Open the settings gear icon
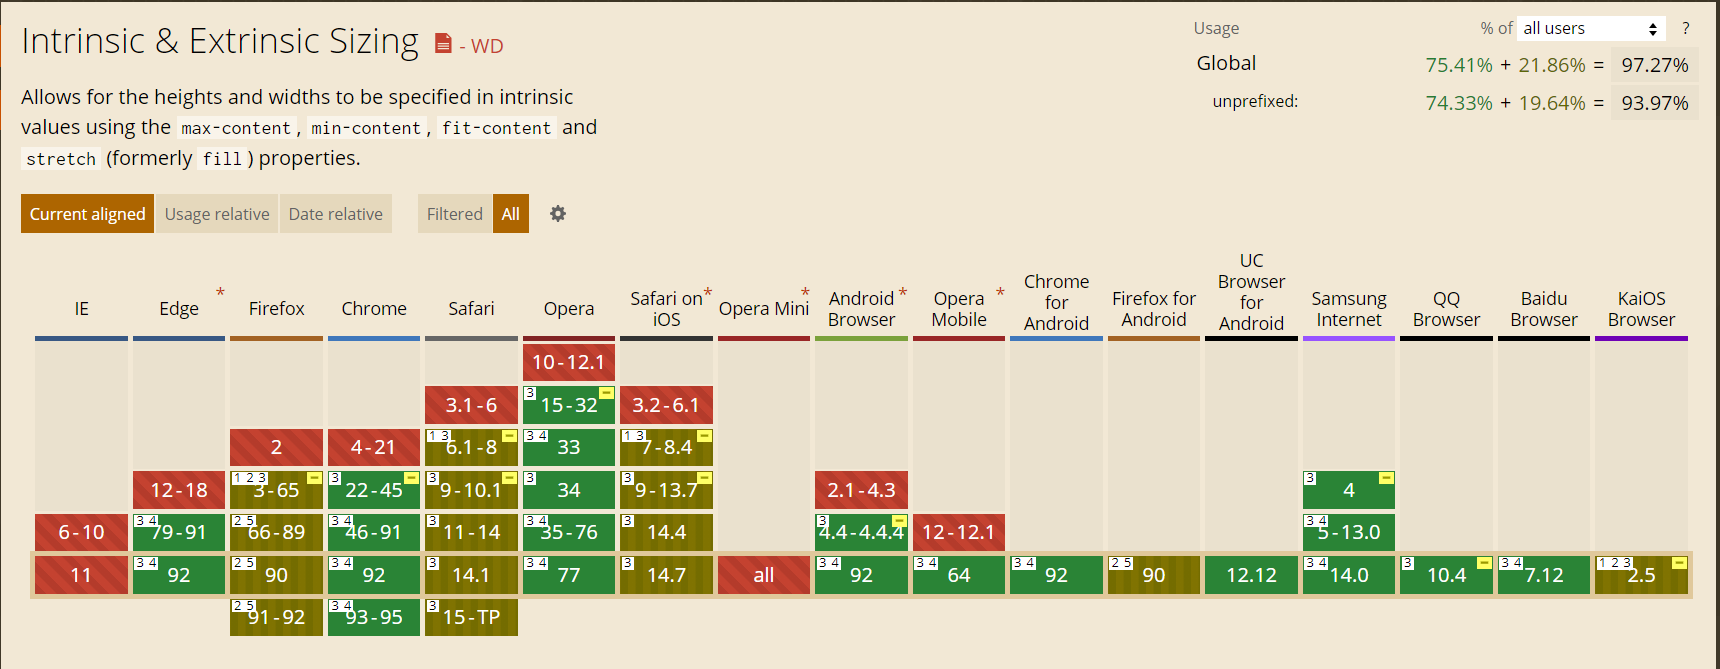Viewport: 1720px width, 669px height. [558, 213]
